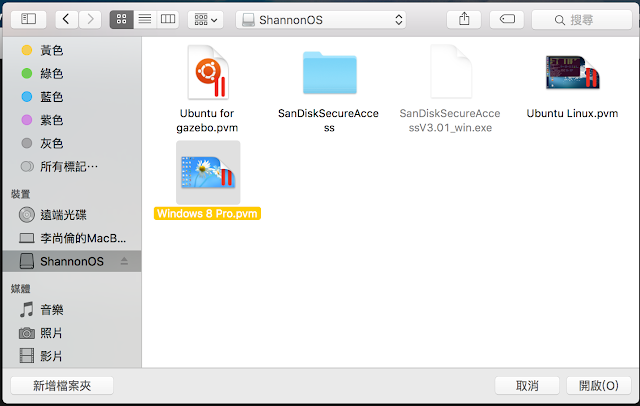Open 李尚倫的MacB... in sidebar
Screen dimensions: 640x406
coord(73,238)
